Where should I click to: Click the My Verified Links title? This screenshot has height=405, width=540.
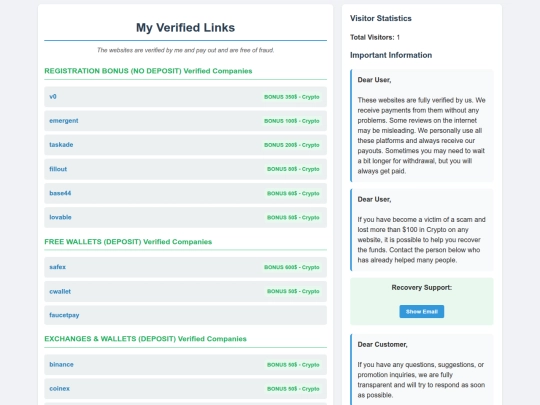[185, 28]
